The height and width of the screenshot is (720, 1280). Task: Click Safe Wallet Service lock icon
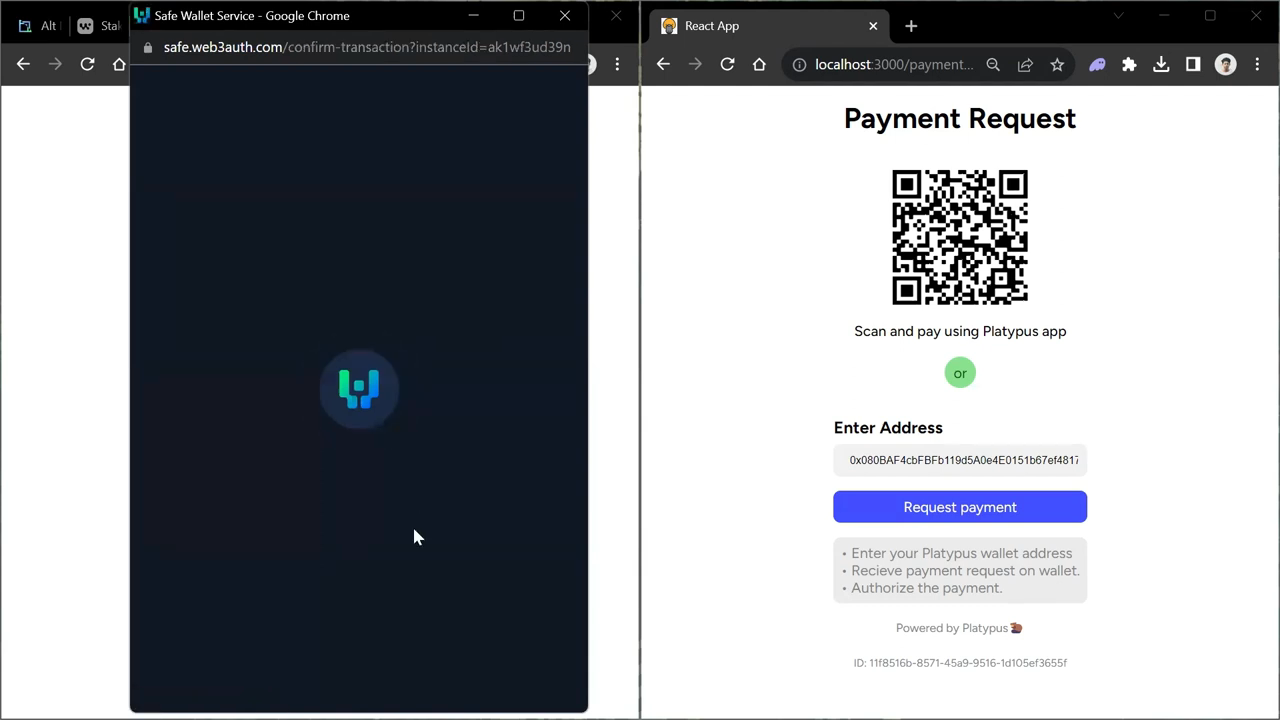[148, 47]
